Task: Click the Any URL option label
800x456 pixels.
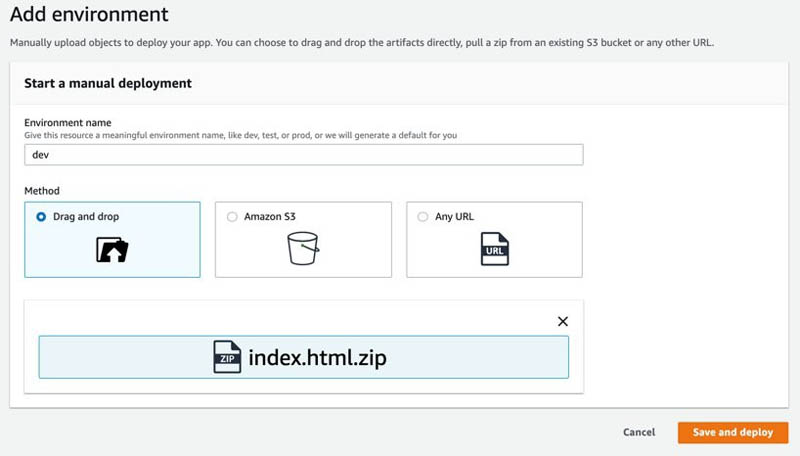Action: 455,217
